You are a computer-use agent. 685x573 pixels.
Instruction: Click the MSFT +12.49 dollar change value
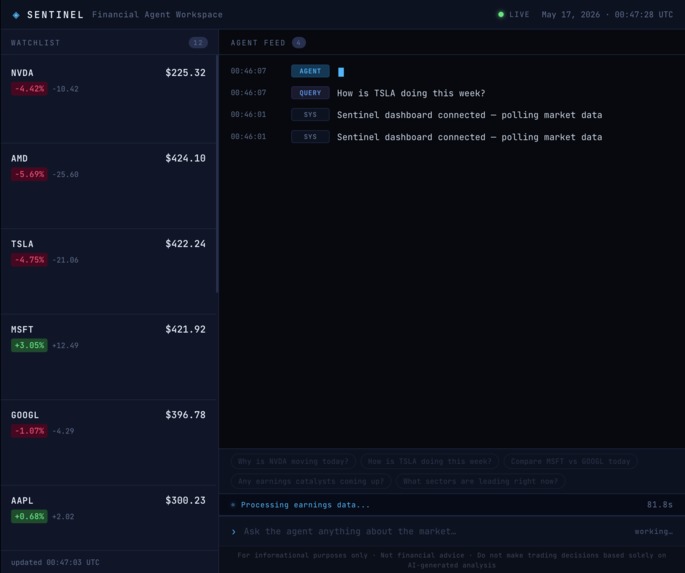[66, 345]
